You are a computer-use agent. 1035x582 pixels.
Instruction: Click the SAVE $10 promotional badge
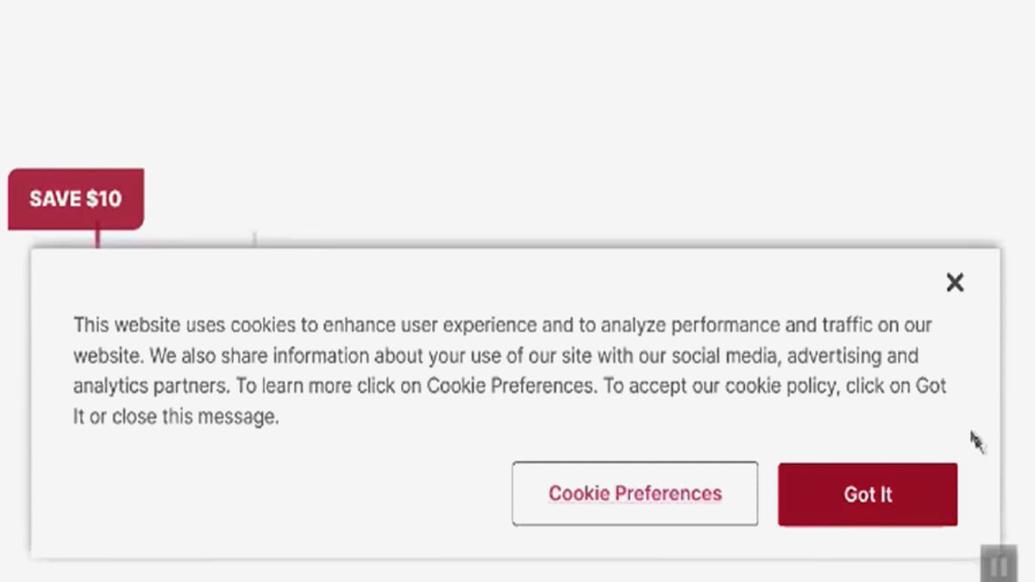click(75, 198)
